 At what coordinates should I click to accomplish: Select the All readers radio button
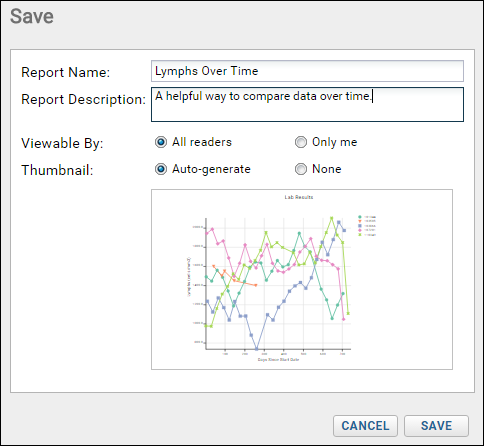161,142
